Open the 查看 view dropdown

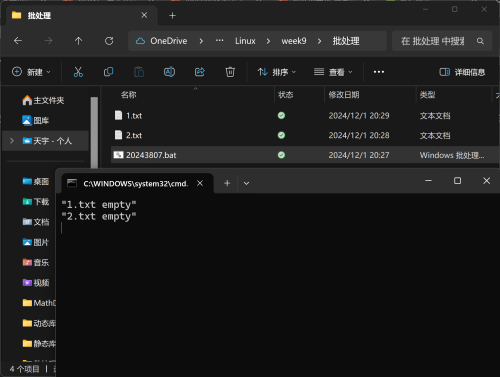point(333,72)
